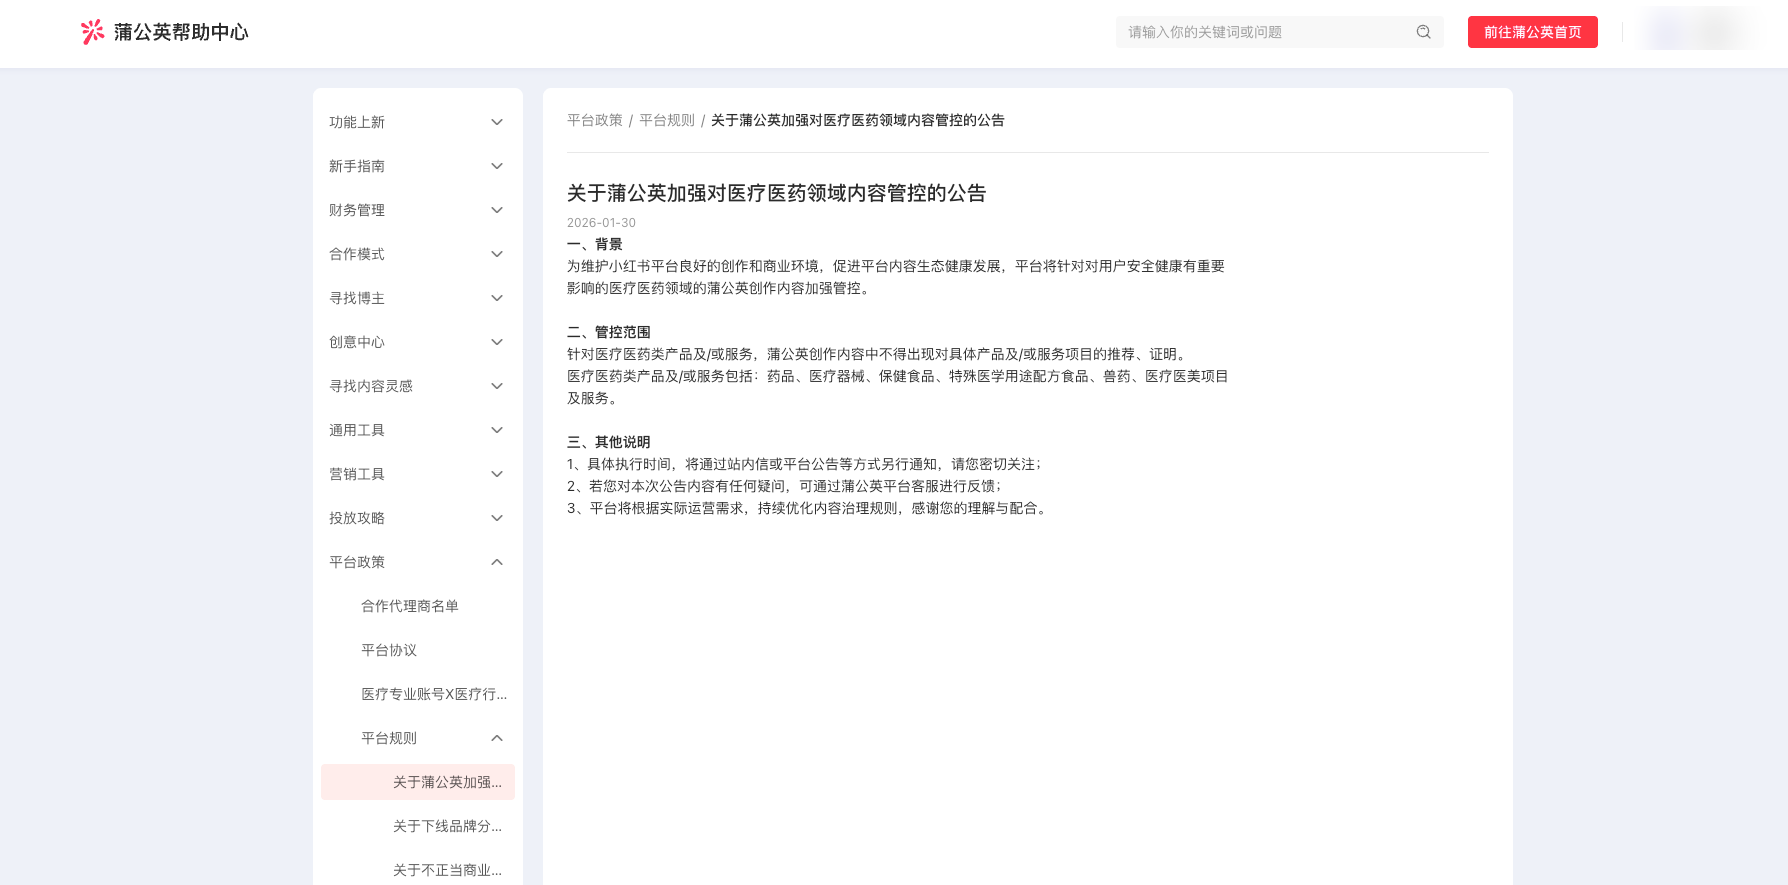Expand the 投放攻略 chevron

point(497,518)
